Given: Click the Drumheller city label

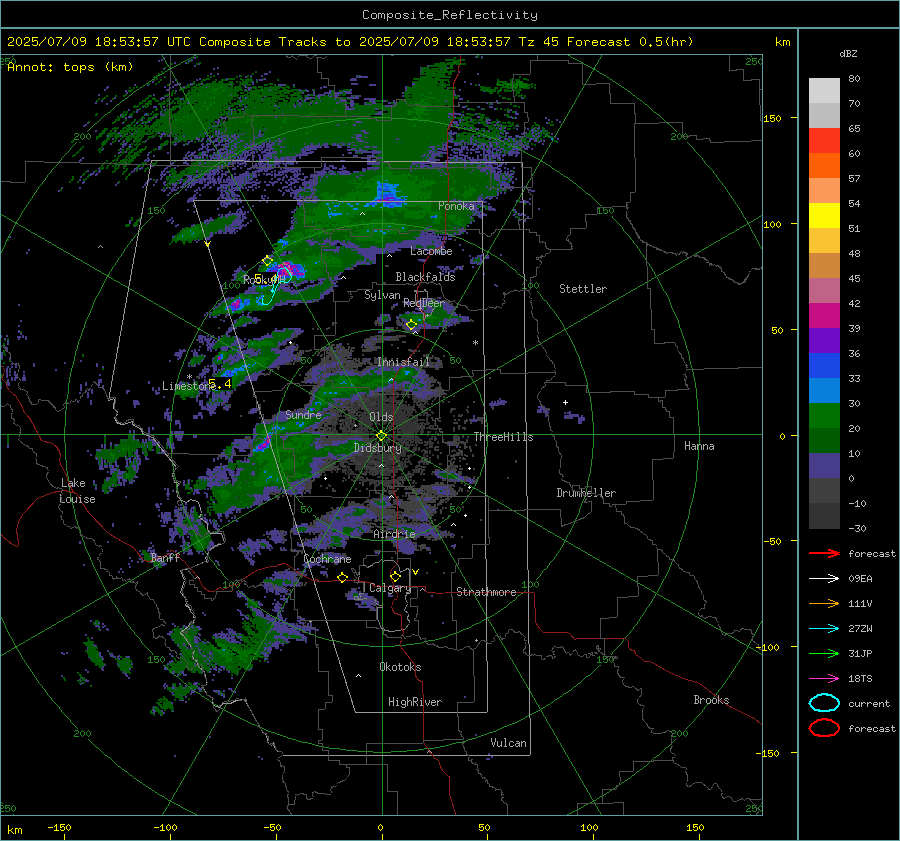Looking at the screenshot, I should click(586, 493).
